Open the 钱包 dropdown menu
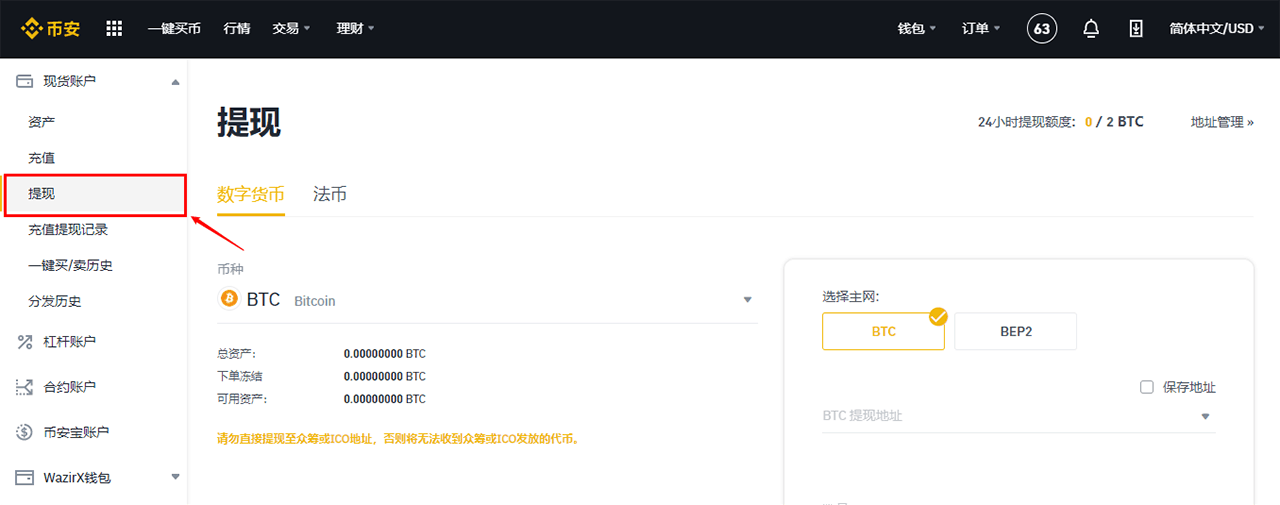Screen dimensions: 1280x505 (x=917, y=28)
